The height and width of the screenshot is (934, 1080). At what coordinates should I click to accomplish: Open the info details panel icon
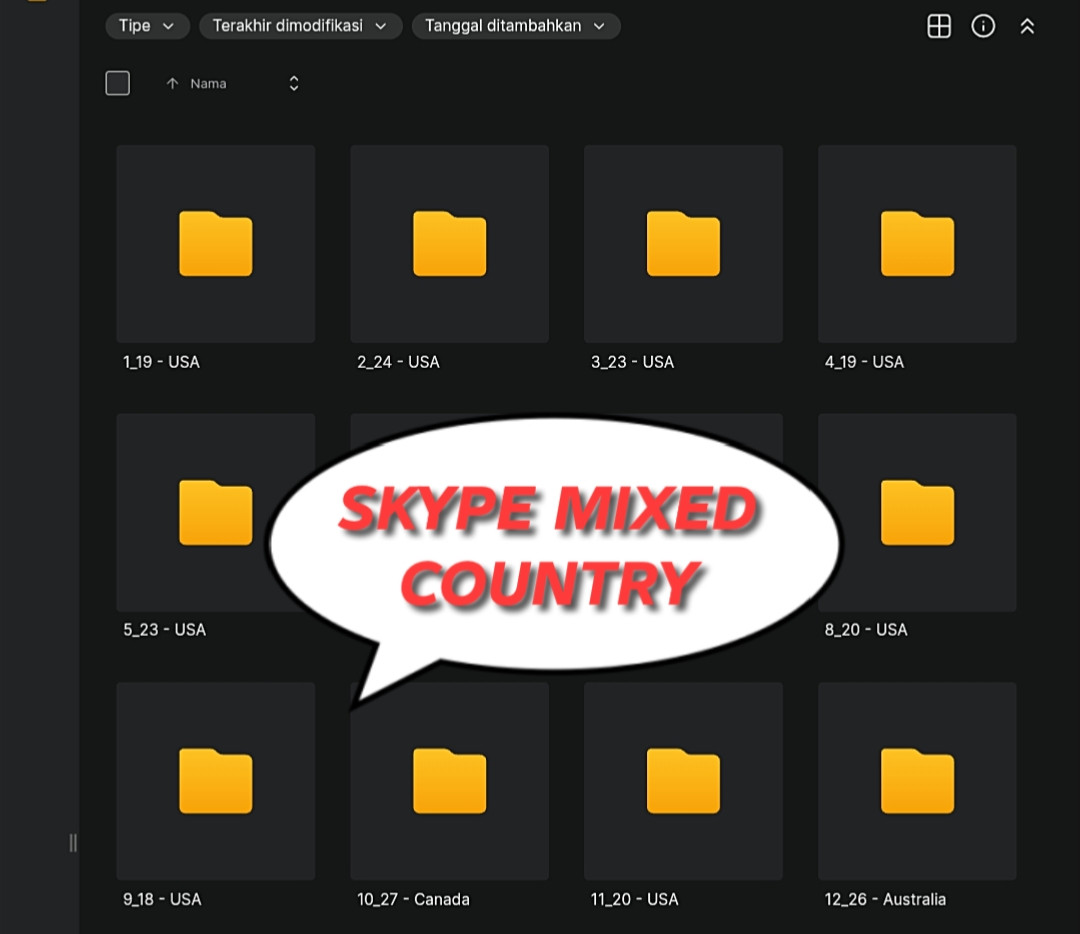[983, 26]
